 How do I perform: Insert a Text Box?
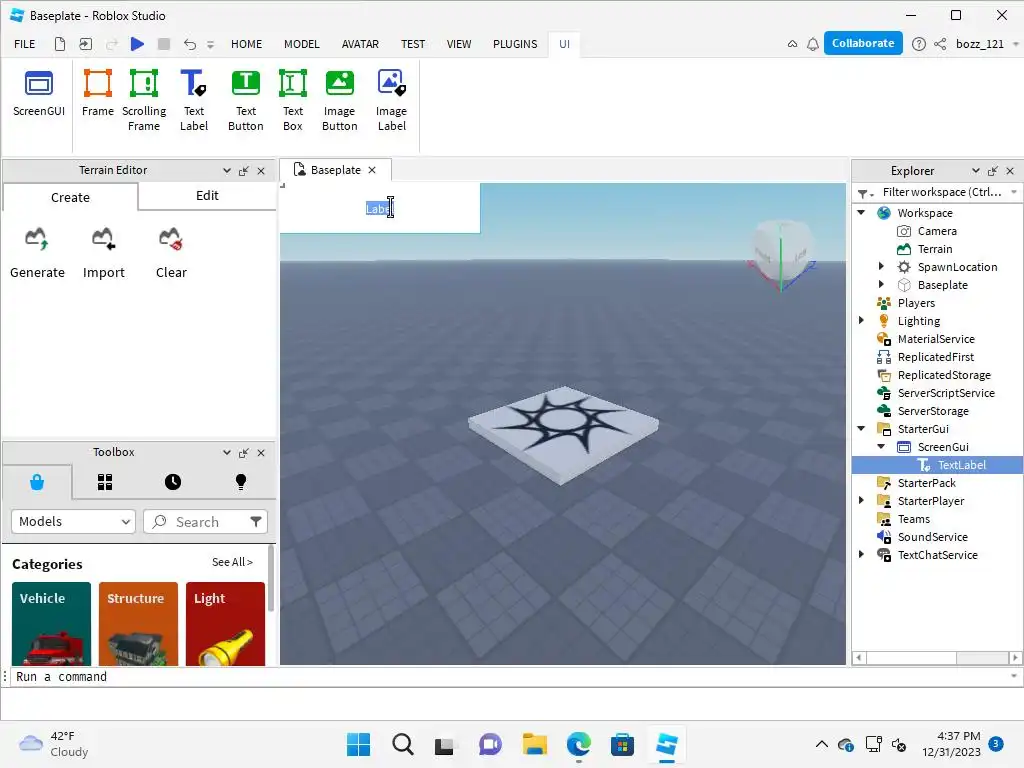click(x=293, y=101)
